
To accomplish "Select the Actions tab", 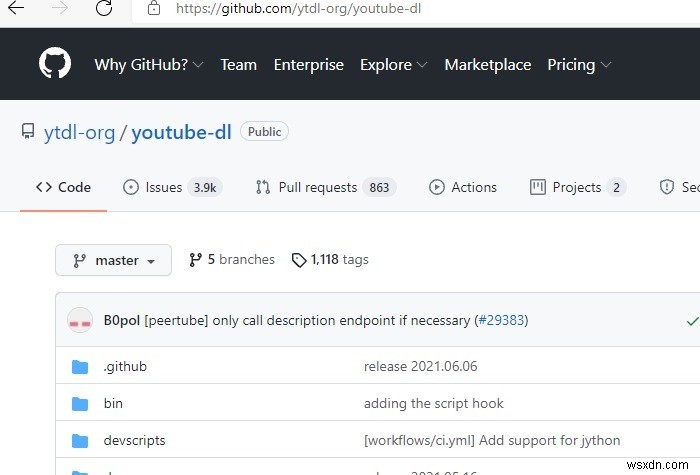I will tap(463, 187).
